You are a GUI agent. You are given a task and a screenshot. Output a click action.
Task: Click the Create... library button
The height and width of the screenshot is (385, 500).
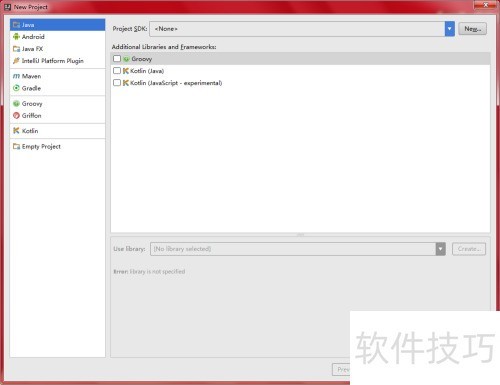[x=469, y=249]
